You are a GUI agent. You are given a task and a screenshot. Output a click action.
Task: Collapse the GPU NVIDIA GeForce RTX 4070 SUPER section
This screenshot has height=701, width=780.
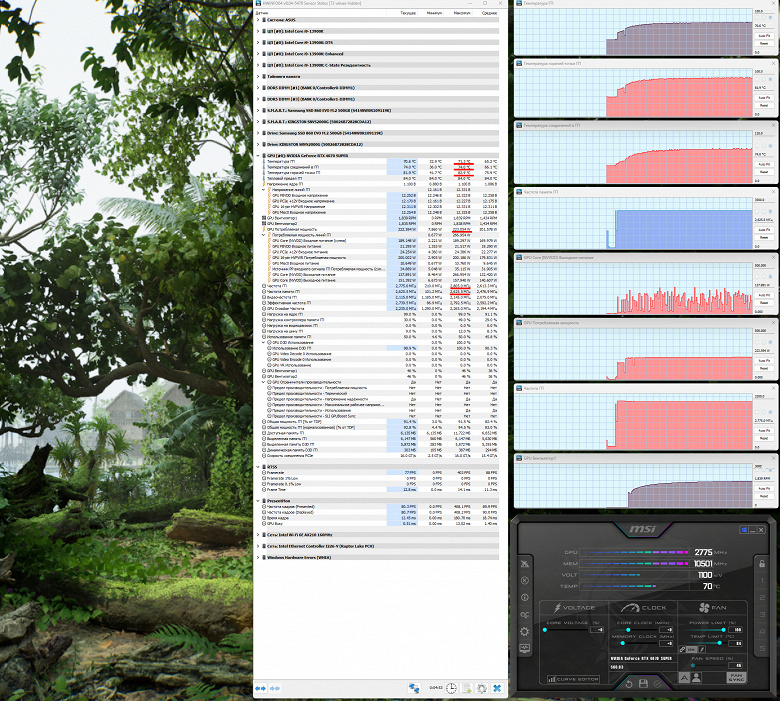pos(258,156)
